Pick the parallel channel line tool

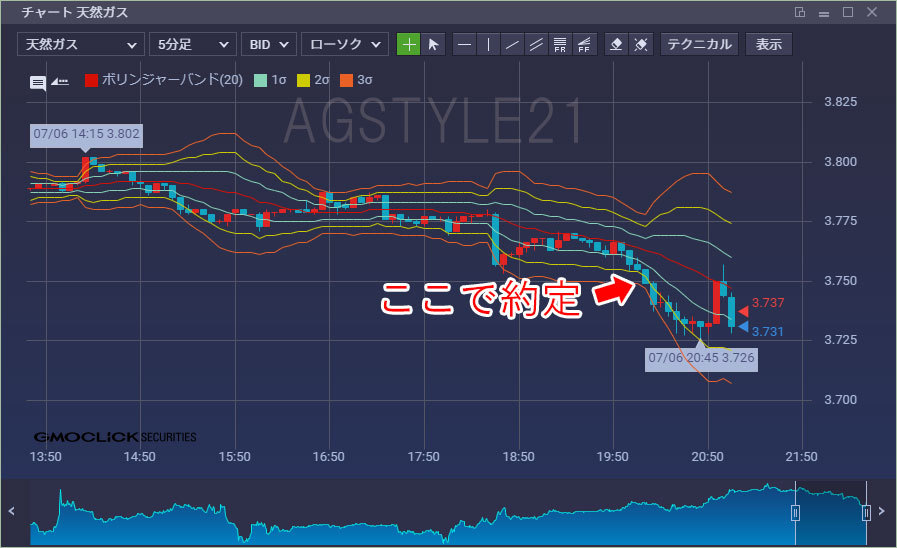pyautogui.click(x=536, y=44)
